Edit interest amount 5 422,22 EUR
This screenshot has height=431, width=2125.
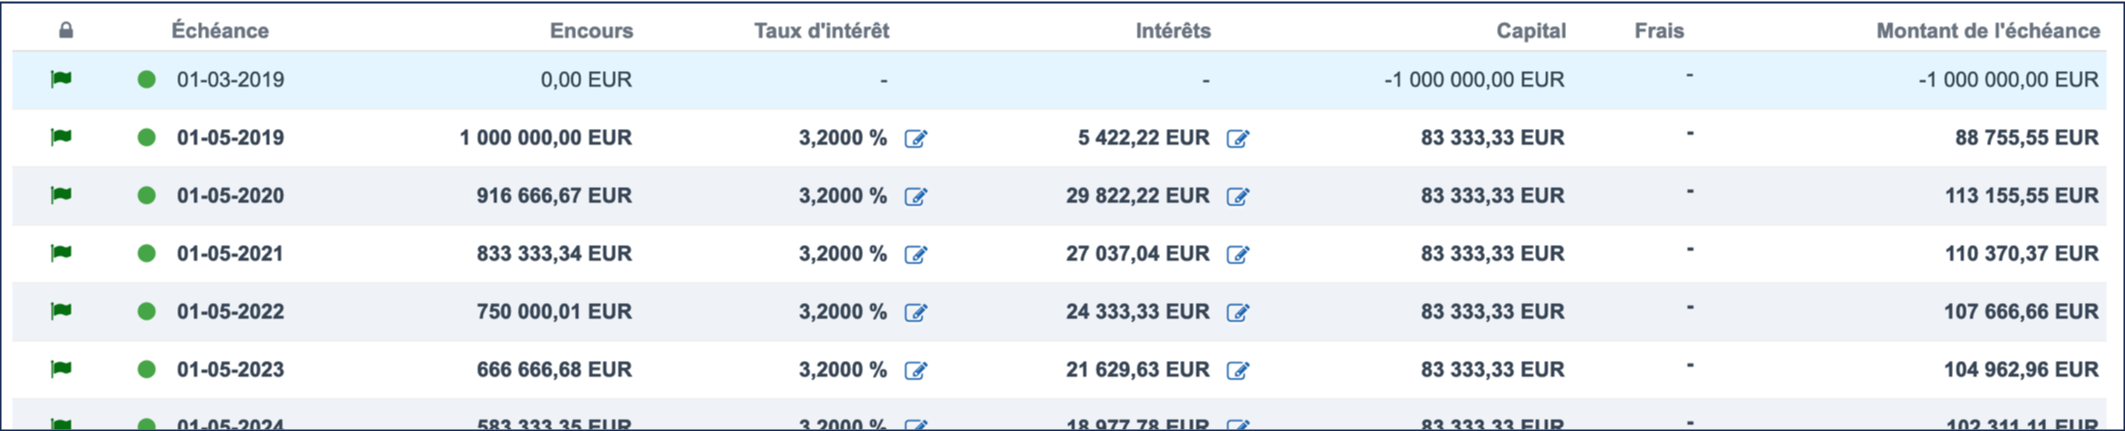[1237, 138]
